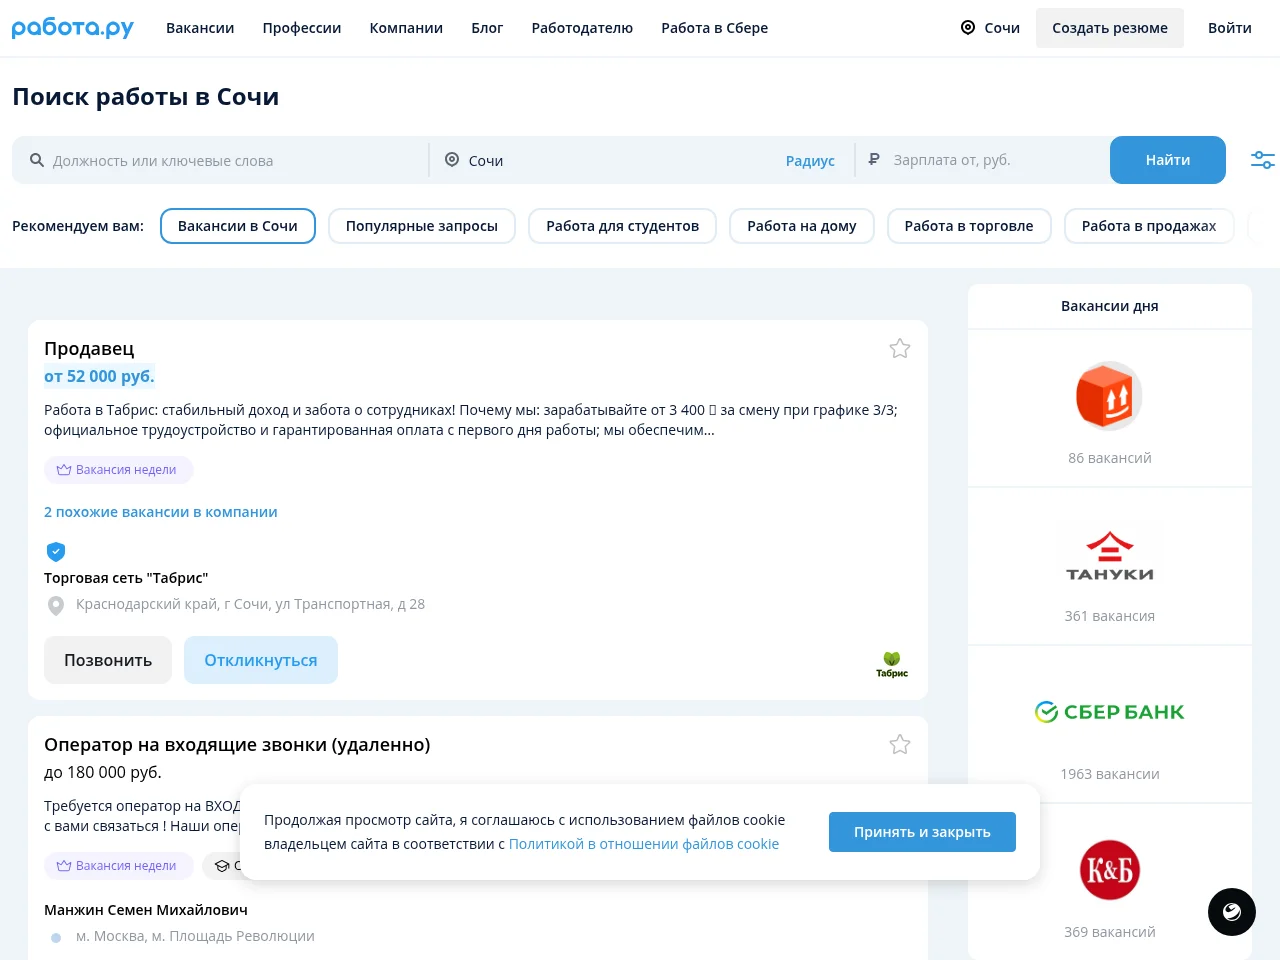Click Откликнуться on Продавец vacancy
Screen dimensions: 1280x960
click(261, 660)
